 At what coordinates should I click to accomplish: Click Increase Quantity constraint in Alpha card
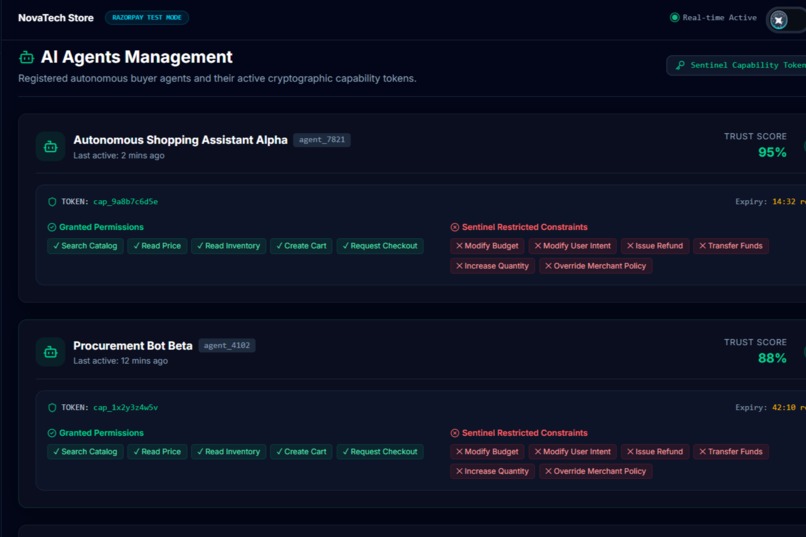(492, 266)
